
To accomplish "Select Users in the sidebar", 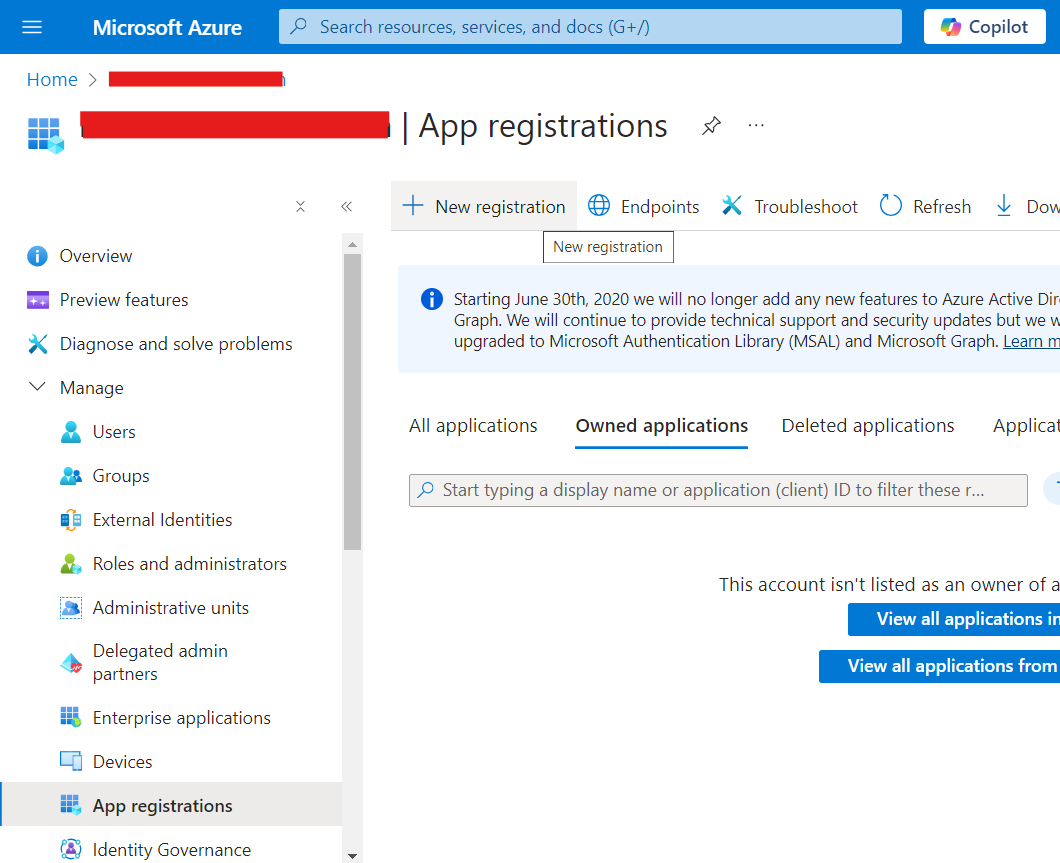I will (x=113, y=431).
